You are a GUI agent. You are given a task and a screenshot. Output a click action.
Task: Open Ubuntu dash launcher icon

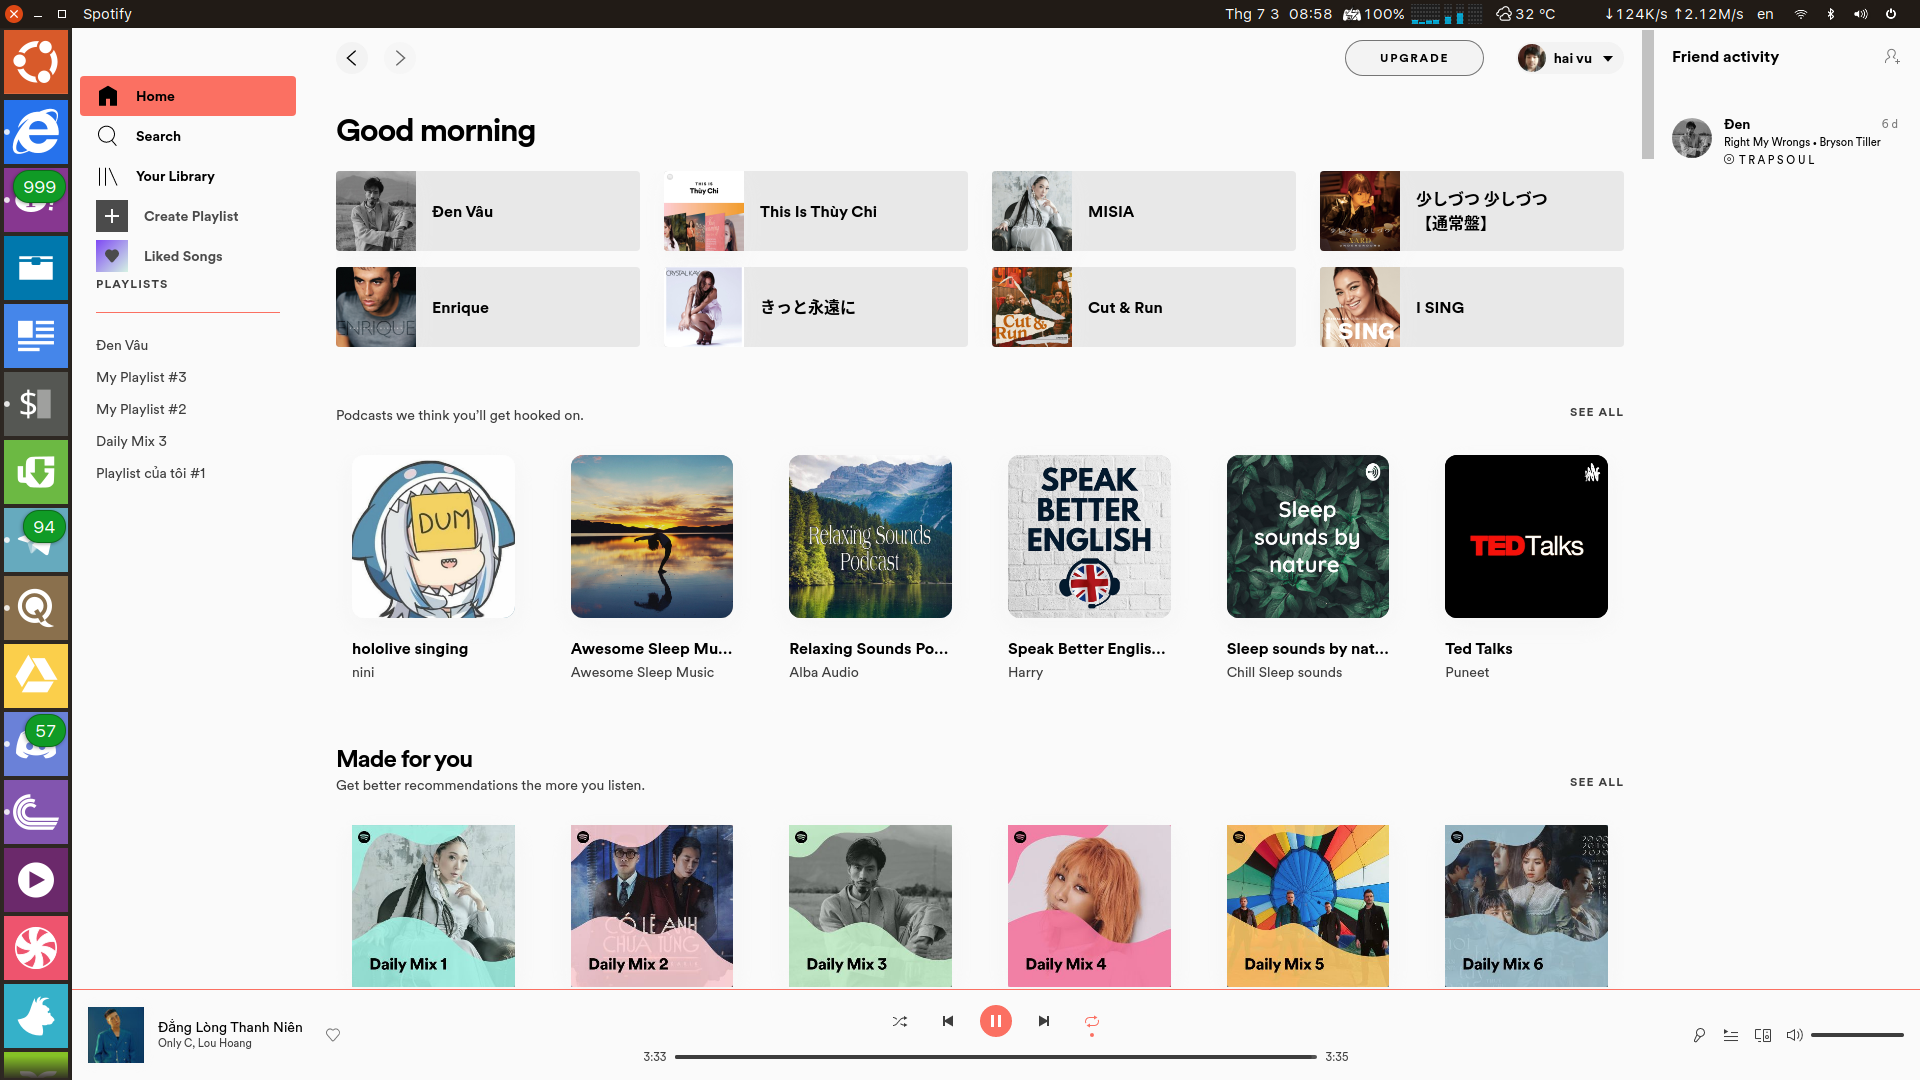click(x=36, y=62)
